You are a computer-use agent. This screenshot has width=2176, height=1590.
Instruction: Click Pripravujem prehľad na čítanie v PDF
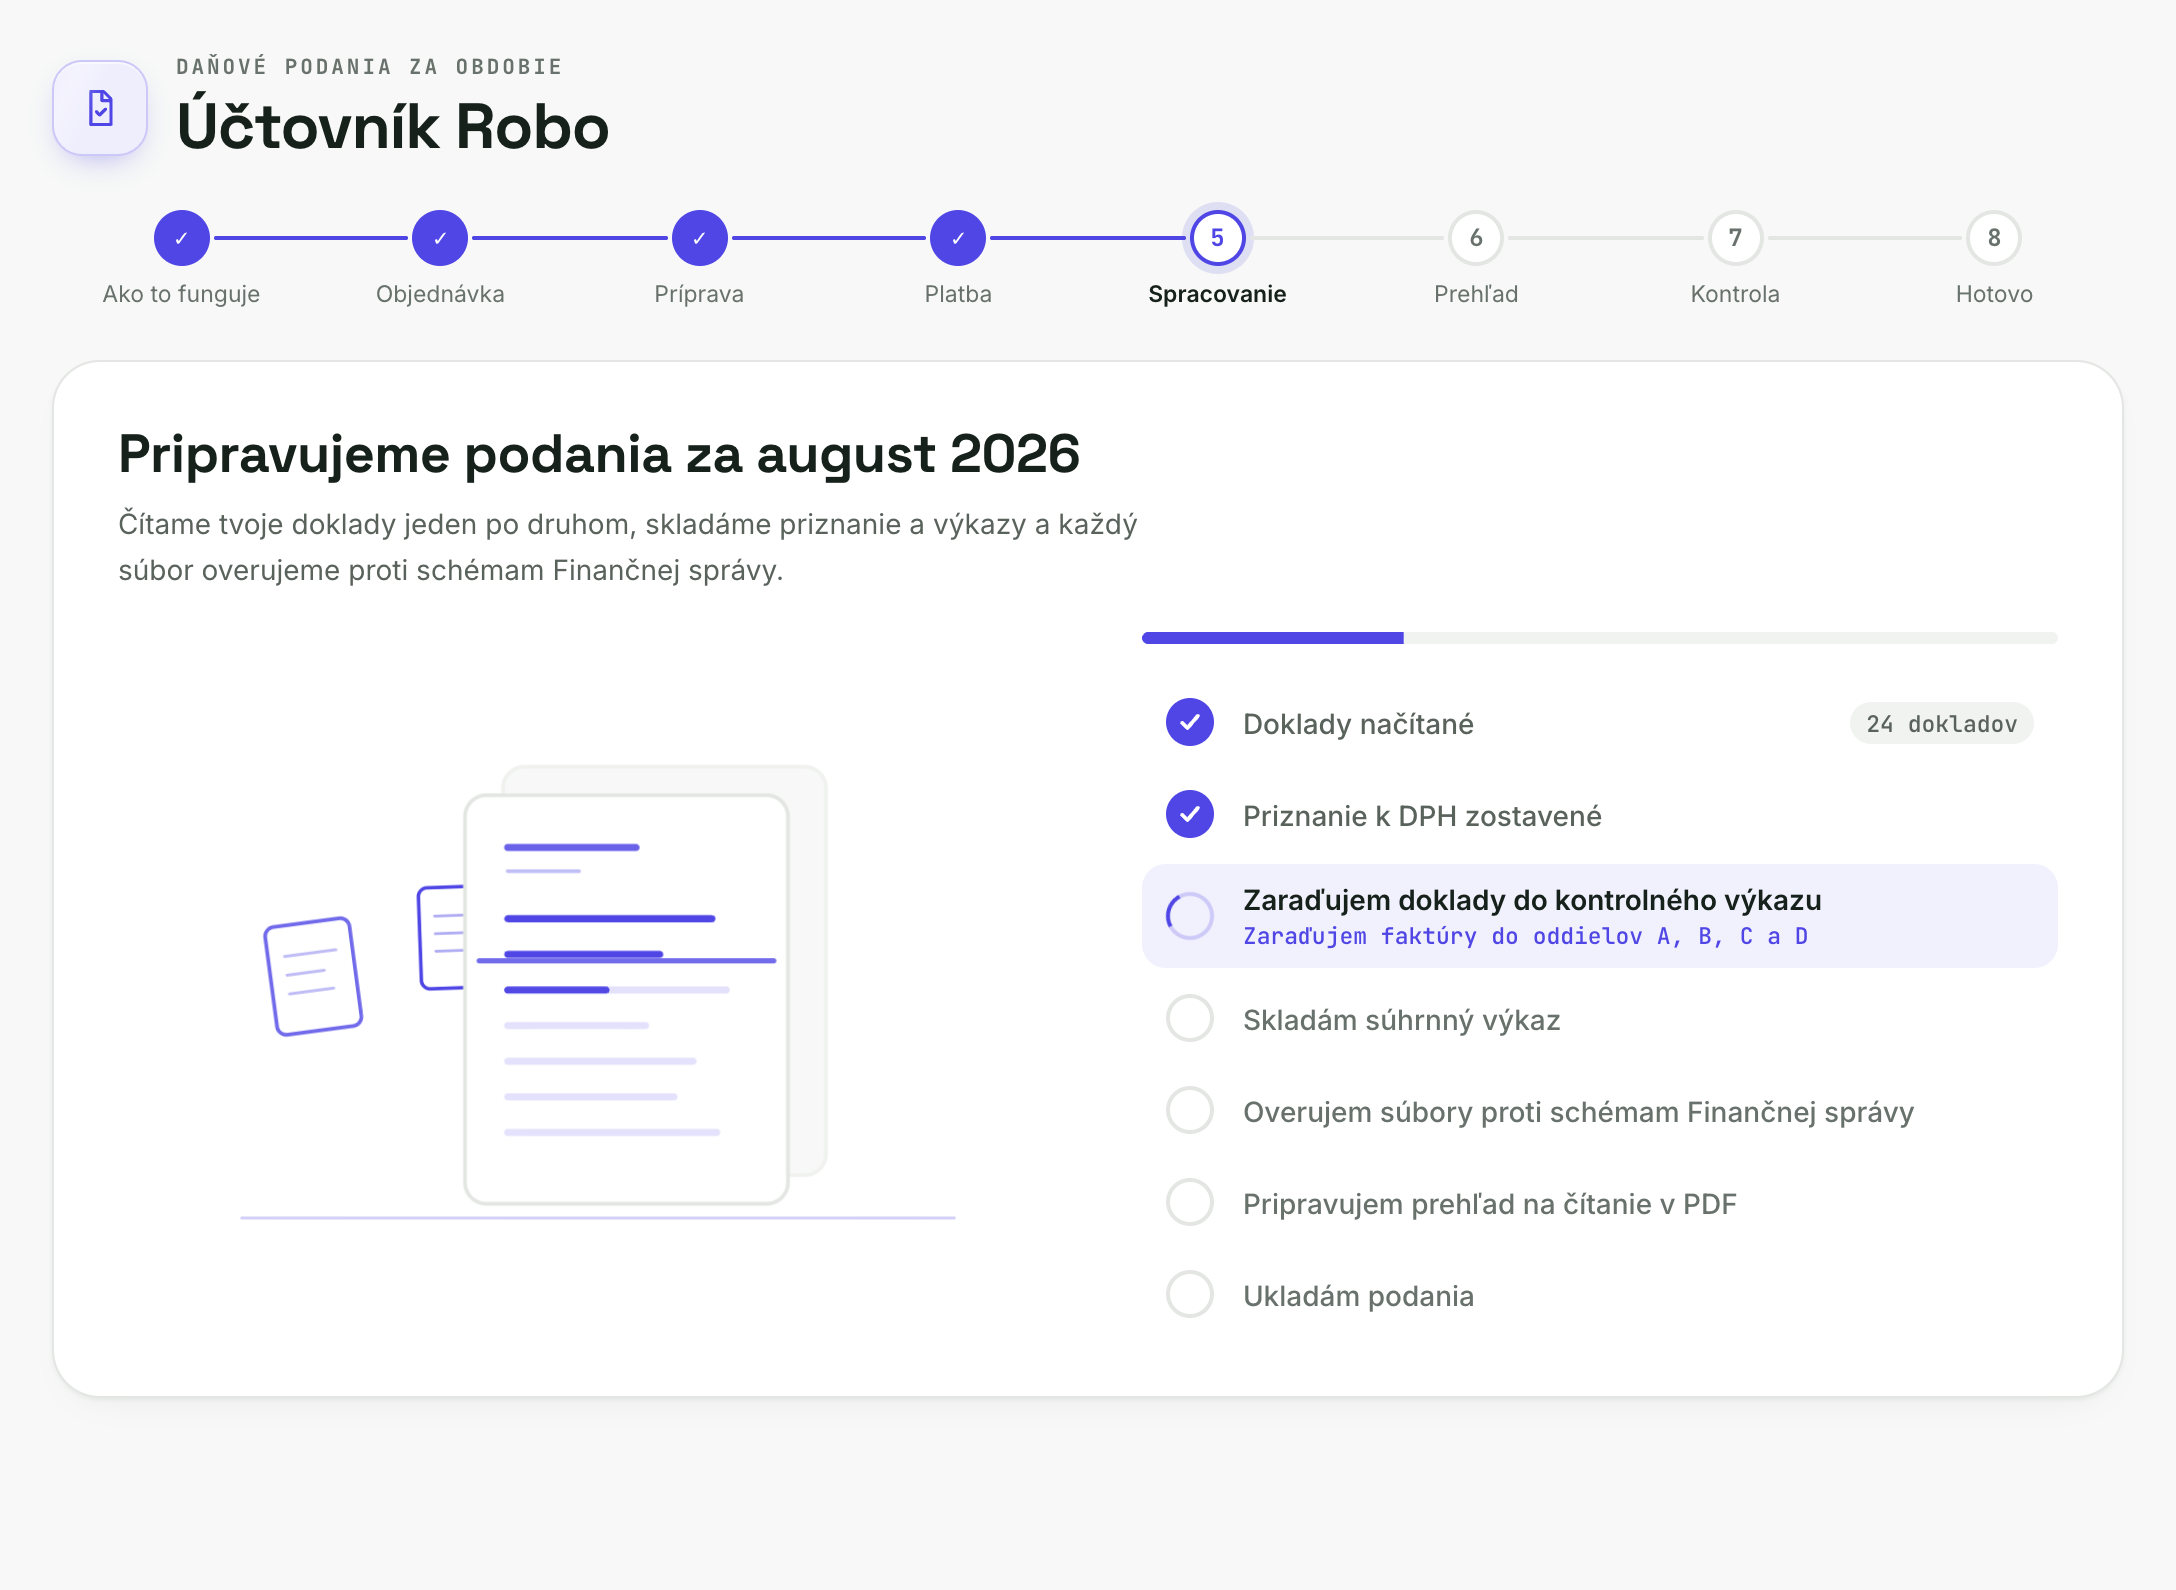click(x=1489, y=1204)
